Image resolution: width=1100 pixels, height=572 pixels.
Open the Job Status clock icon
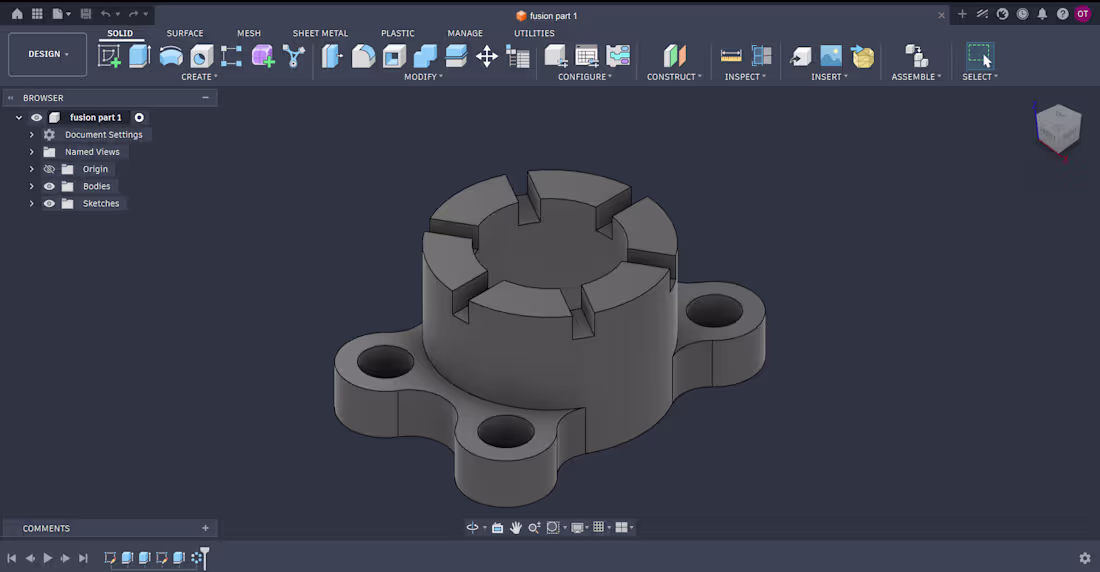tap(1022, 14)
